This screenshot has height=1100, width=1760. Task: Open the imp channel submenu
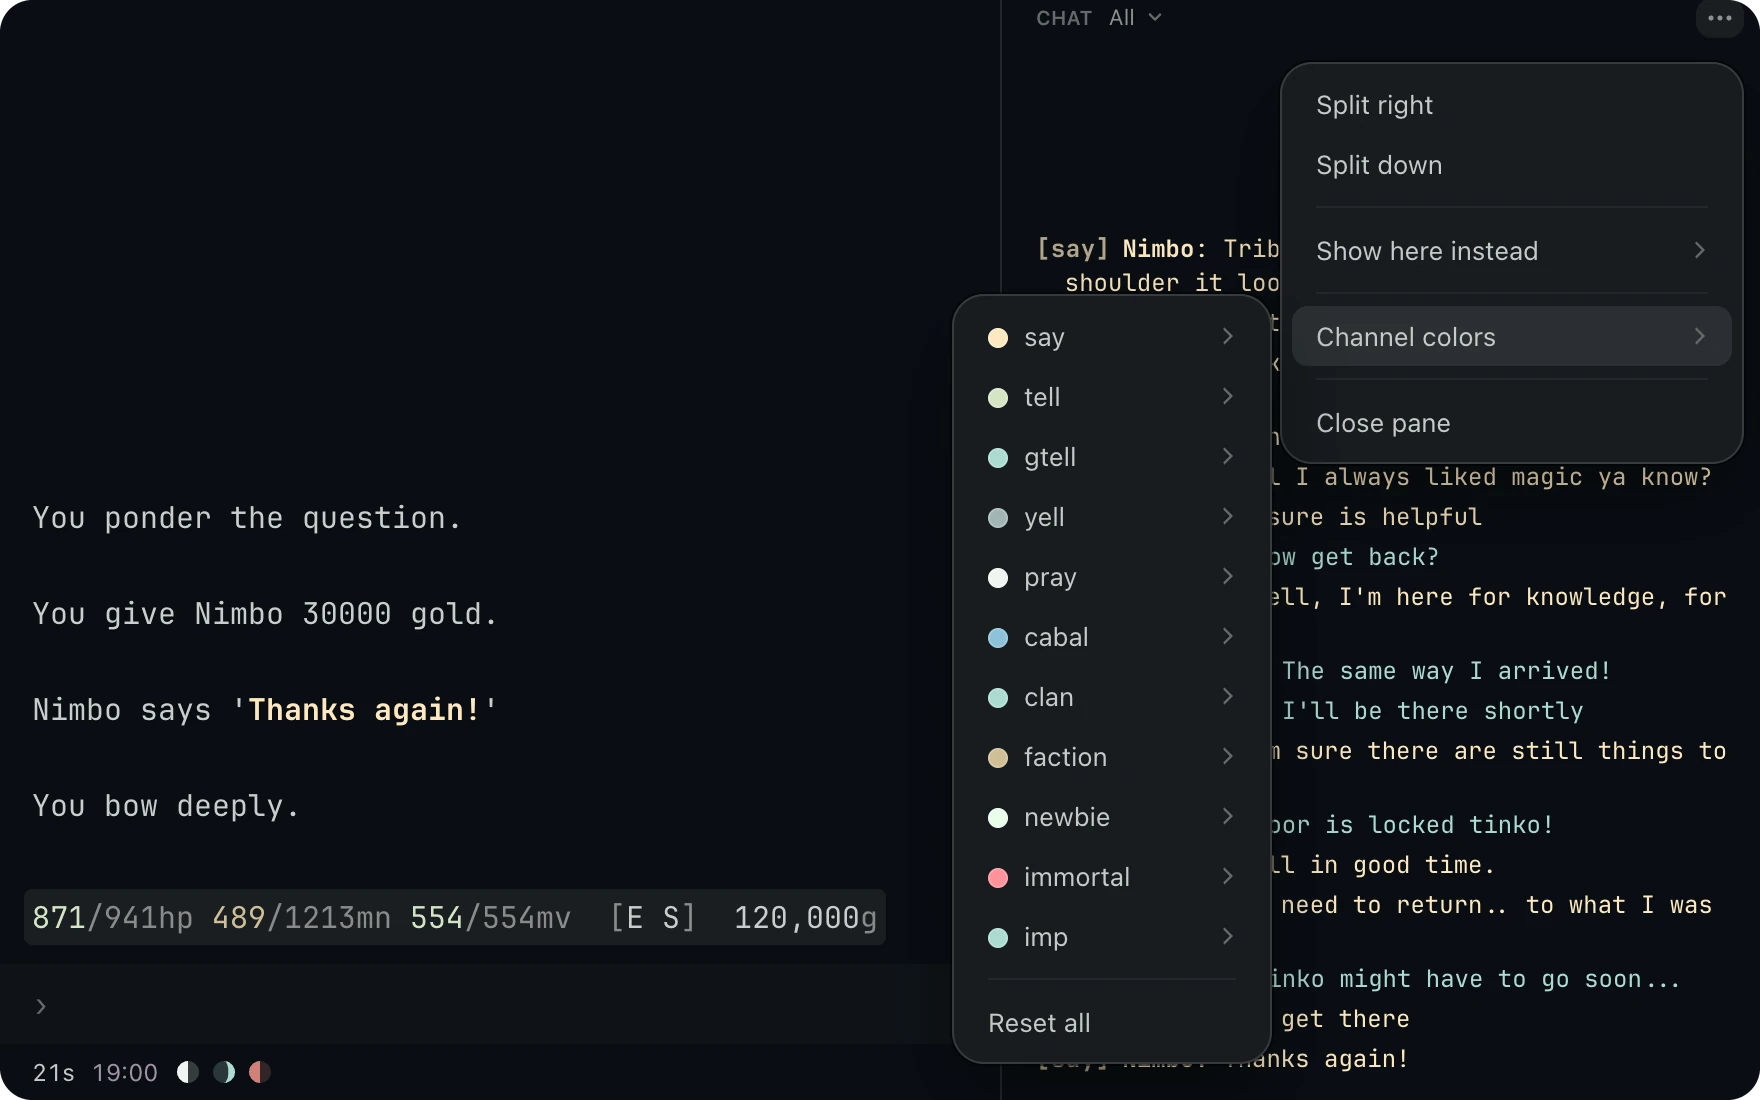click(1111, 937)
